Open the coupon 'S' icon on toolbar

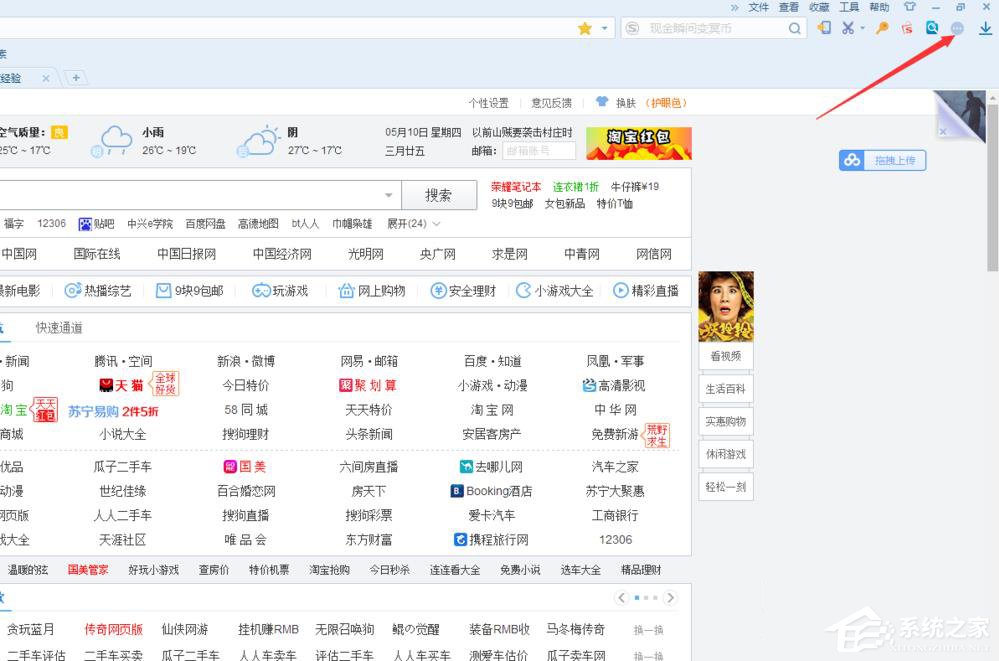point(908,28)
